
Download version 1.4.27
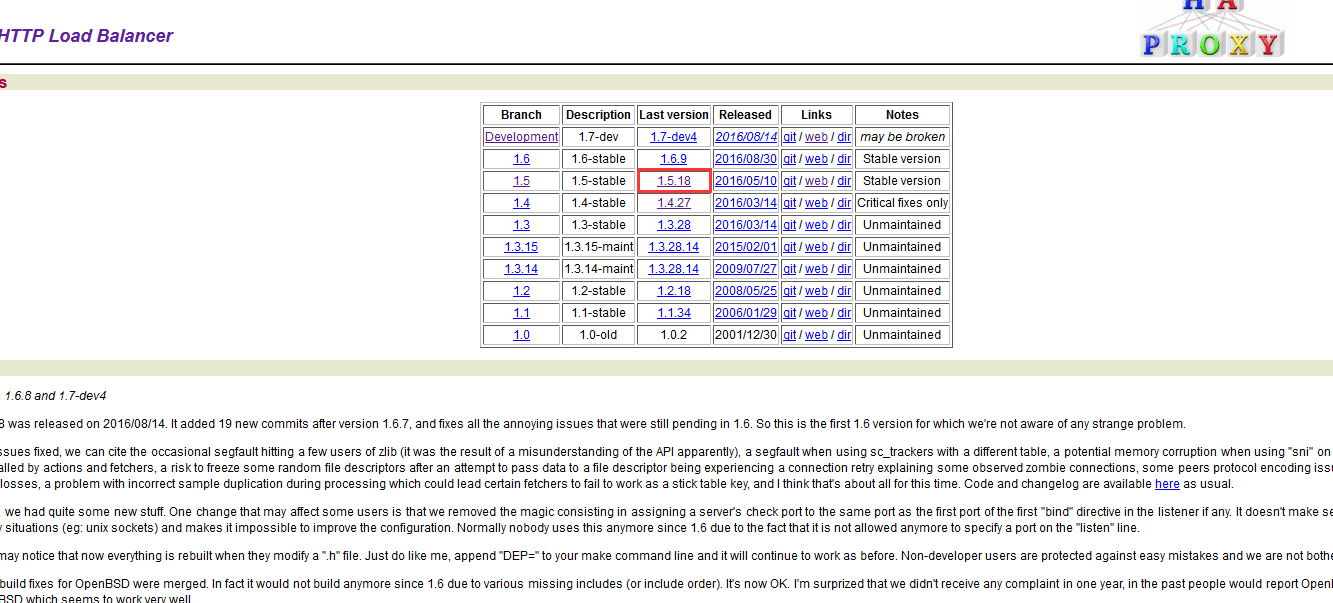[x=674, y=203]
